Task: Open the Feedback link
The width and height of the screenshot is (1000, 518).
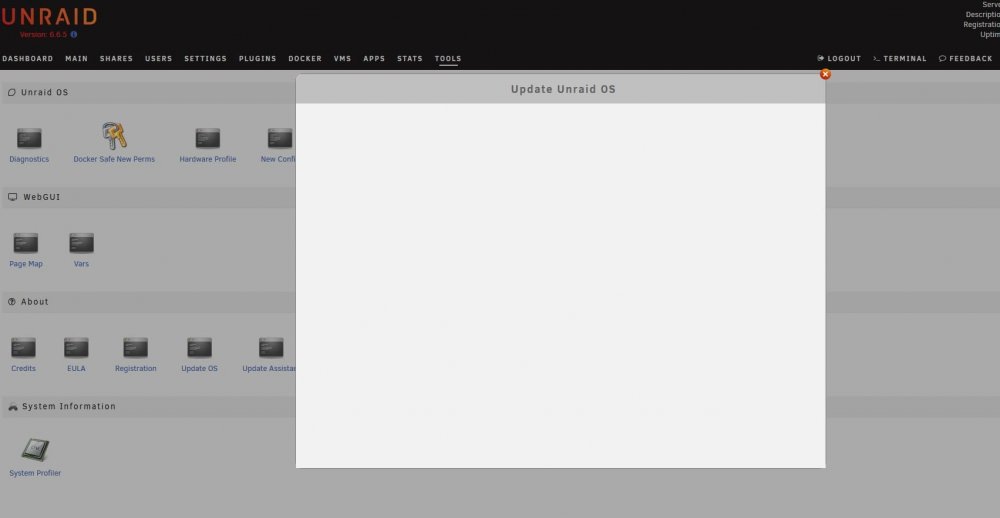Action: pos(966,59)
